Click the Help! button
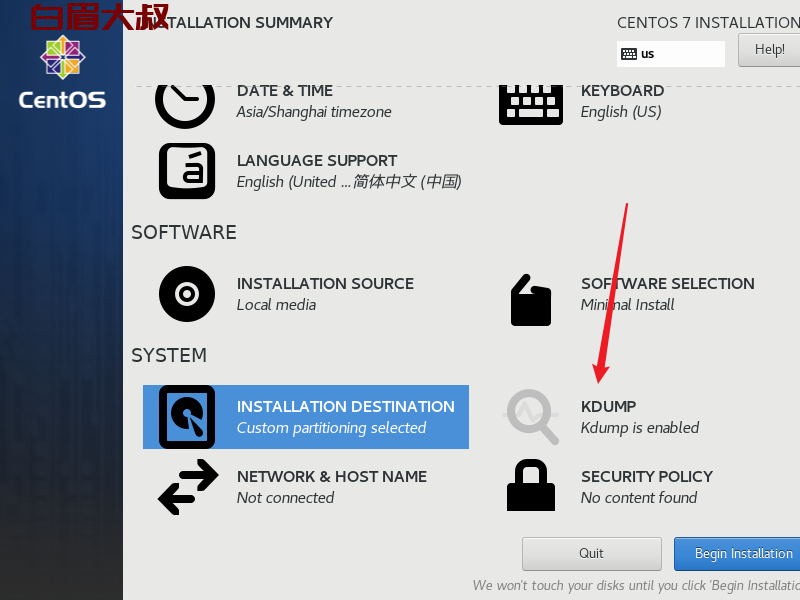Screen dimensions: 800x600 769,49
